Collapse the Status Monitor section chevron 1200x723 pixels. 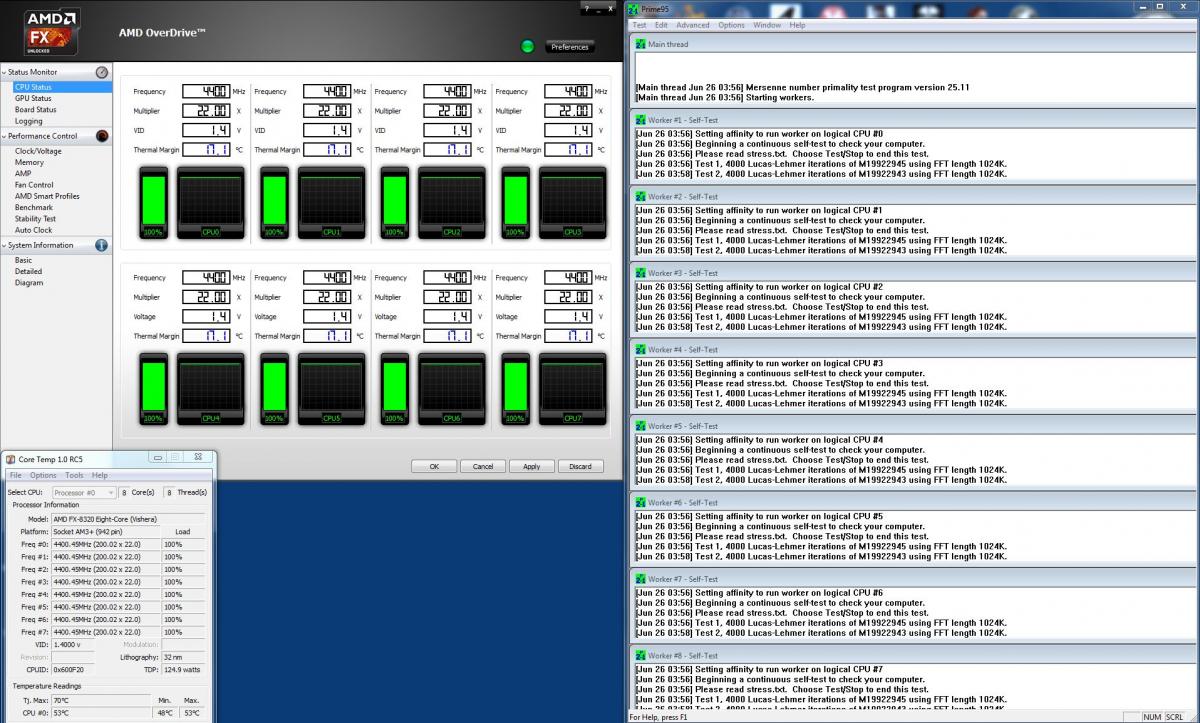tap(4, 72)
